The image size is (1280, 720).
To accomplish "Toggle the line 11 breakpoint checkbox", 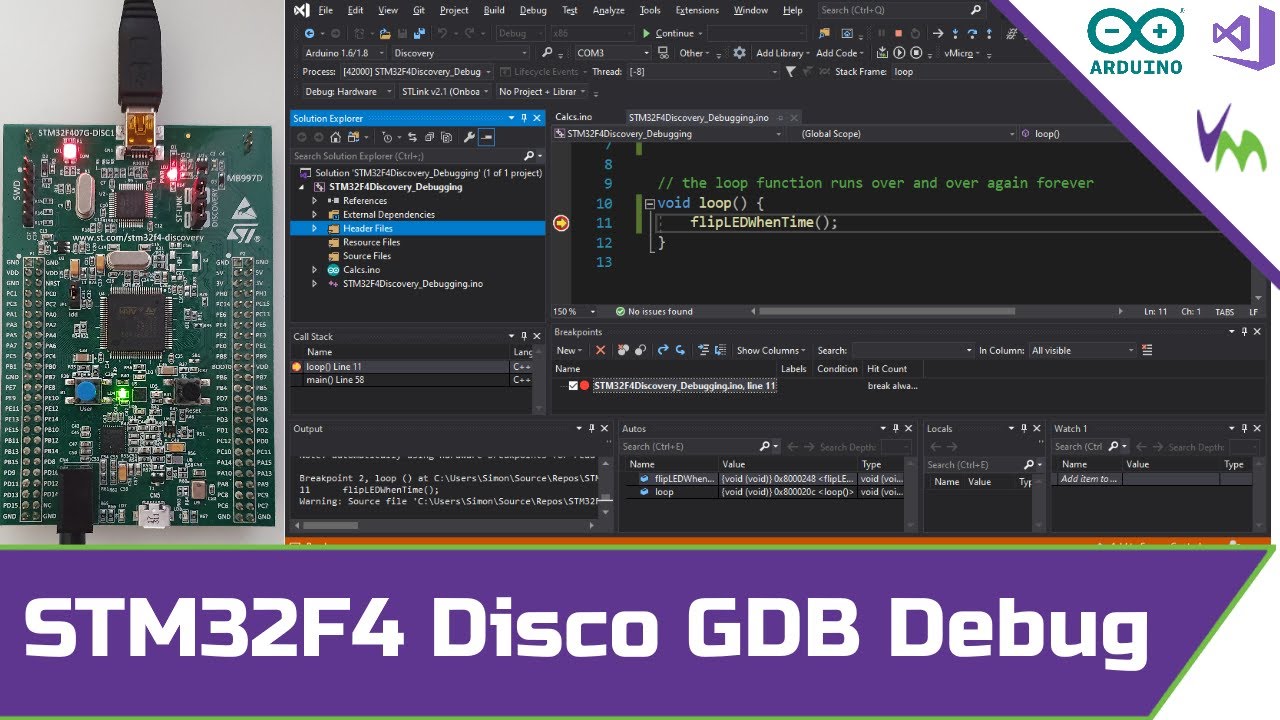I will tap(573, 385).
